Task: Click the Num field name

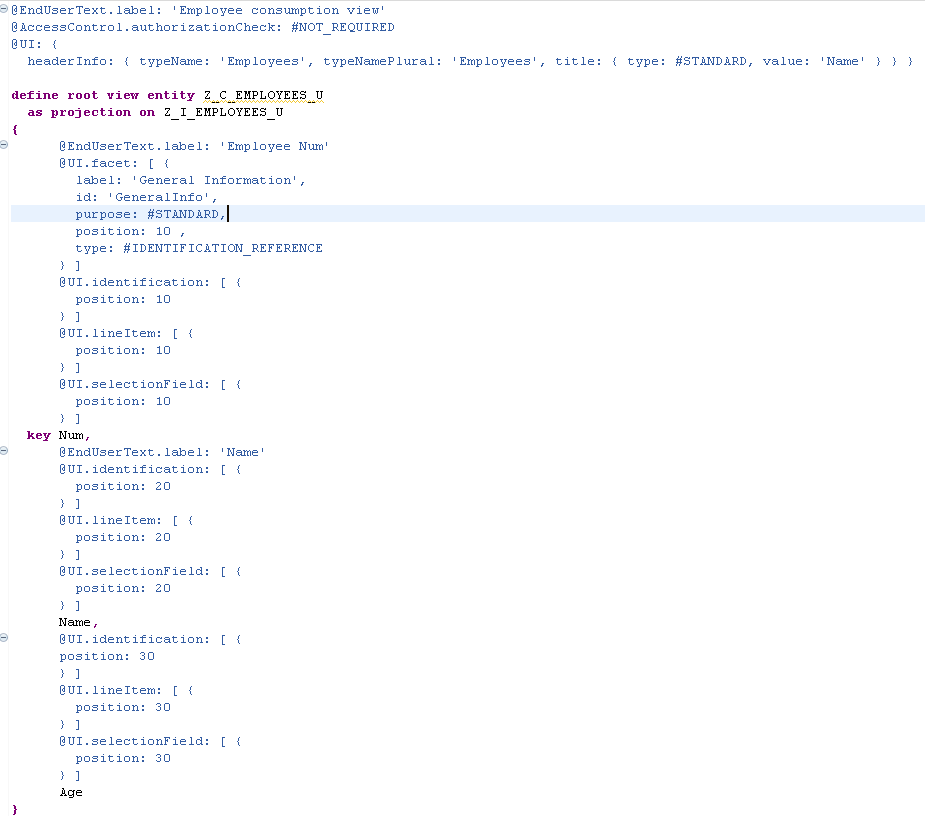Action: (71, 435)
